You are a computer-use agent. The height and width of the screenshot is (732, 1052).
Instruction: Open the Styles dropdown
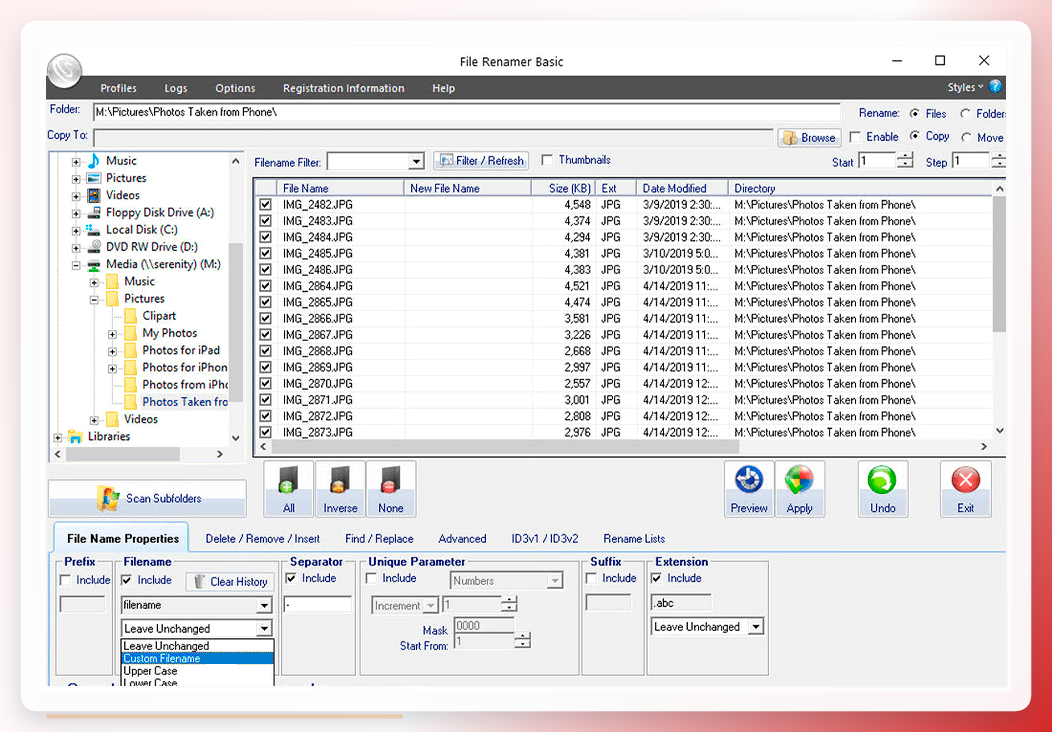pos(965,87)
